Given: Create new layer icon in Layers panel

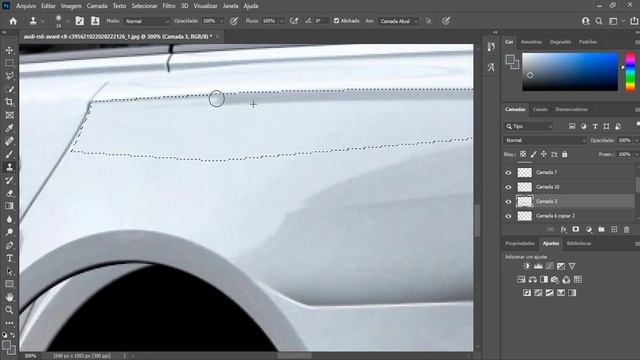Looking at the screenshot, I should (614, 230).
